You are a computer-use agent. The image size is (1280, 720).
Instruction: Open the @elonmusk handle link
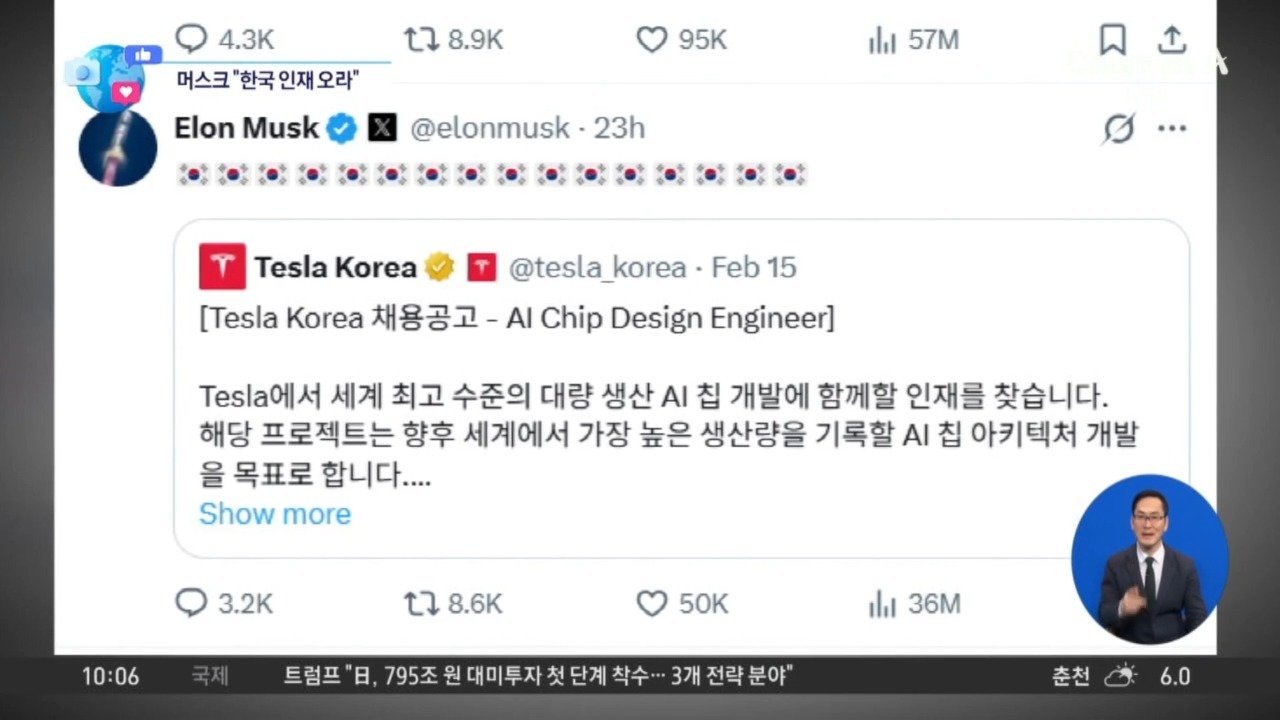coord(490,128)
